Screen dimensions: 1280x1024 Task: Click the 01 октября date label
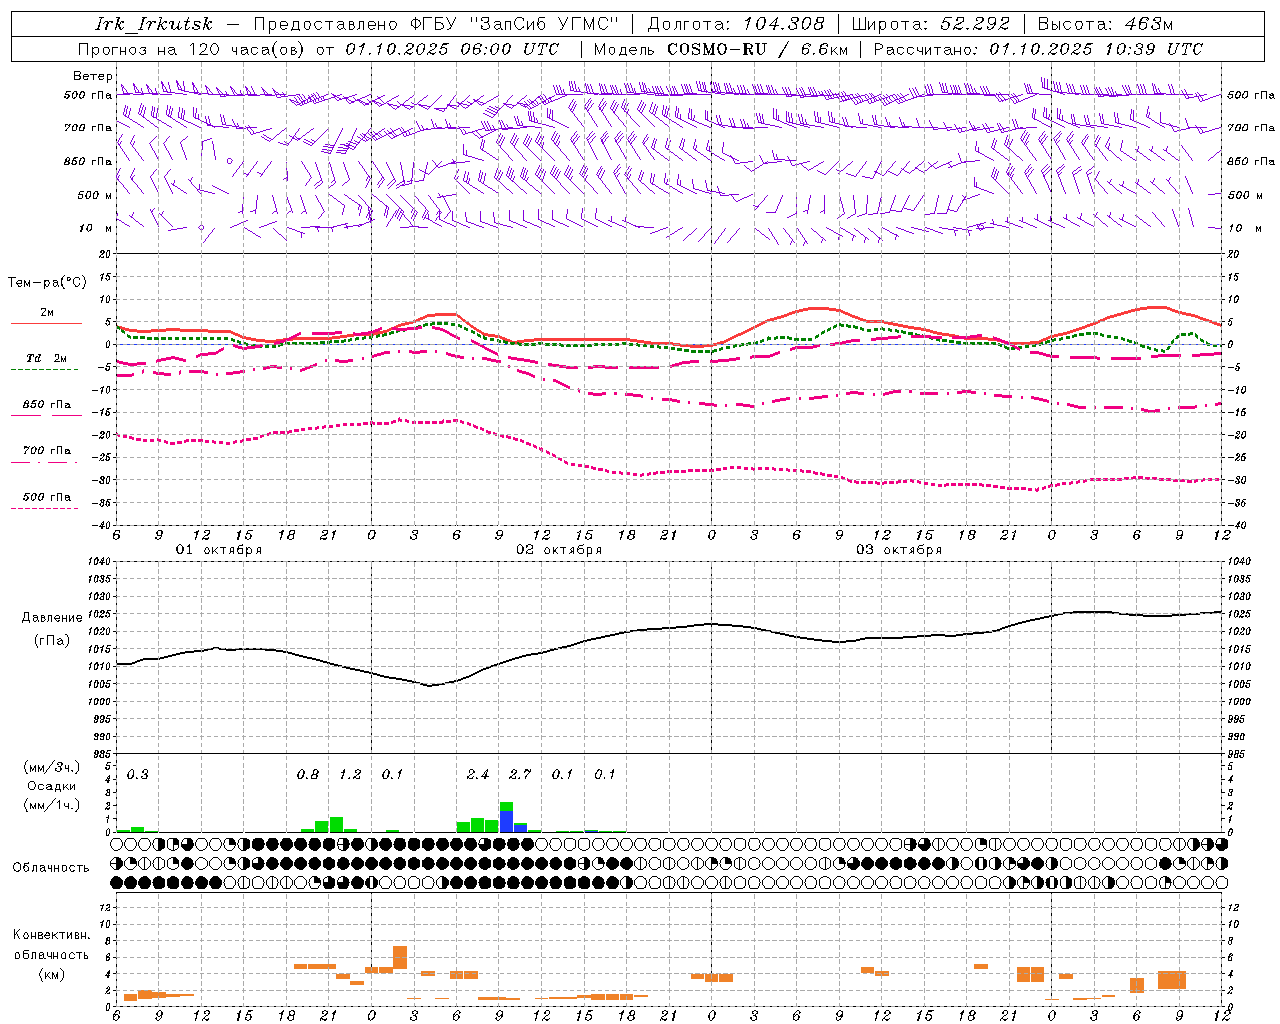tap(219, 550)
